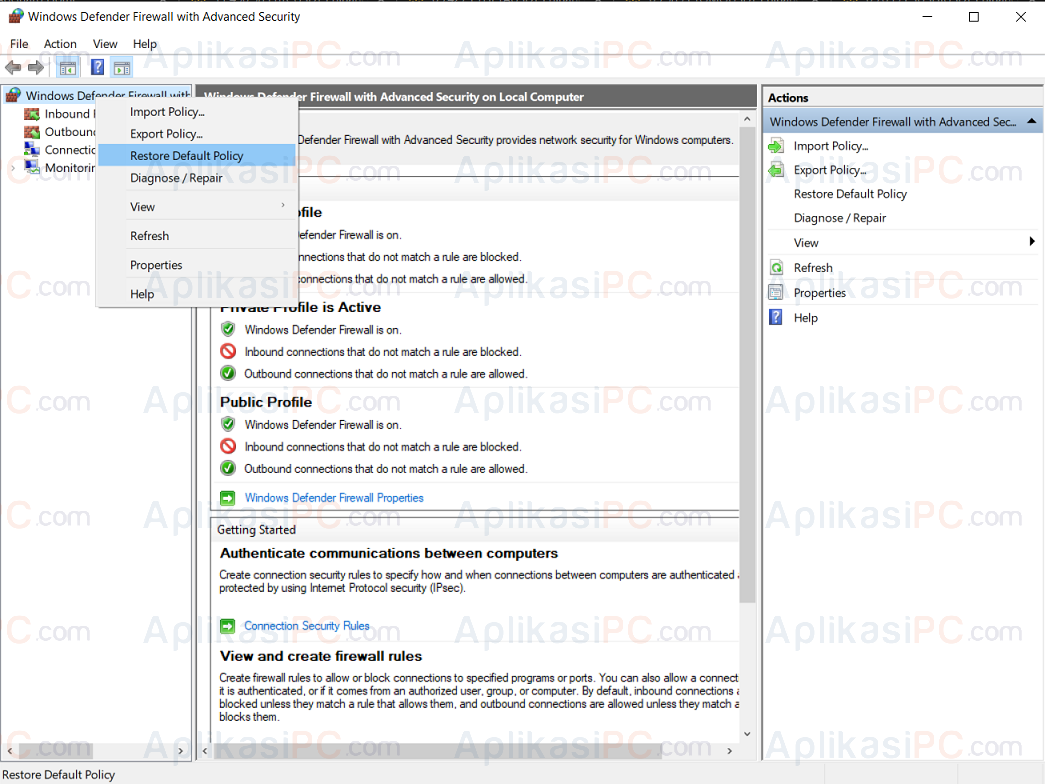The height and width of the screenshot is (784, 1045).
Task: Click the root node firewall icon in the tree
Action: [13, 95]
